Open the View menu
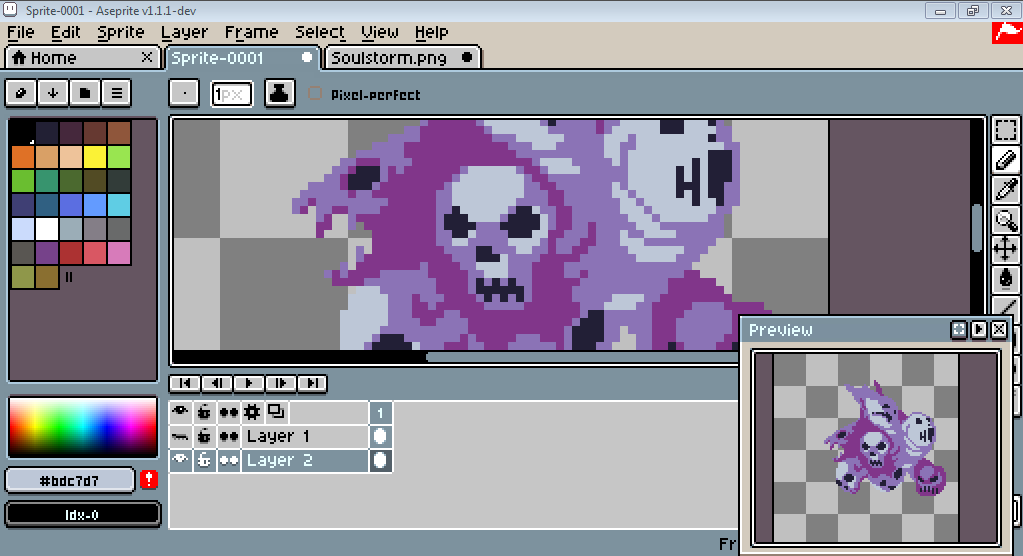The height and width of the screenshot is (556, 1023). 380,33
